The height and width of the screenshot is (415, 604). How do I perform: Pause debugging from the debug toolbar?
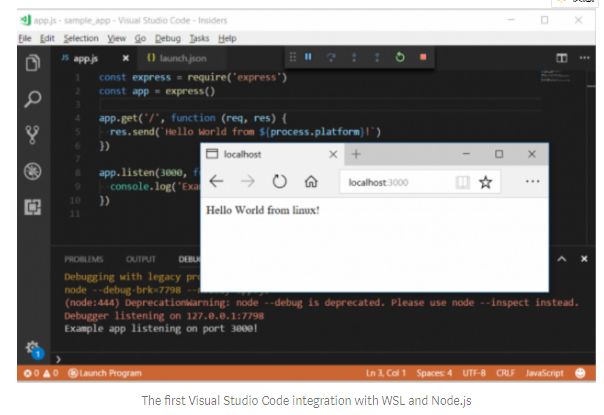click(308, 58)
